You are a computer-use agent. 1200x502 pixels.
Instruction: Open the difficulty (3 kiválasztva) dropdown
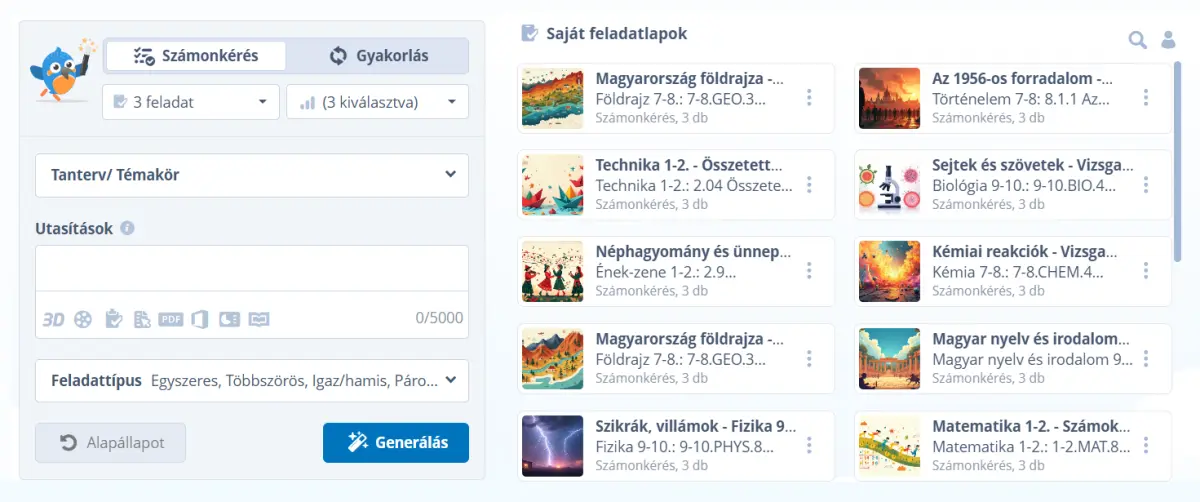(377, 102)
